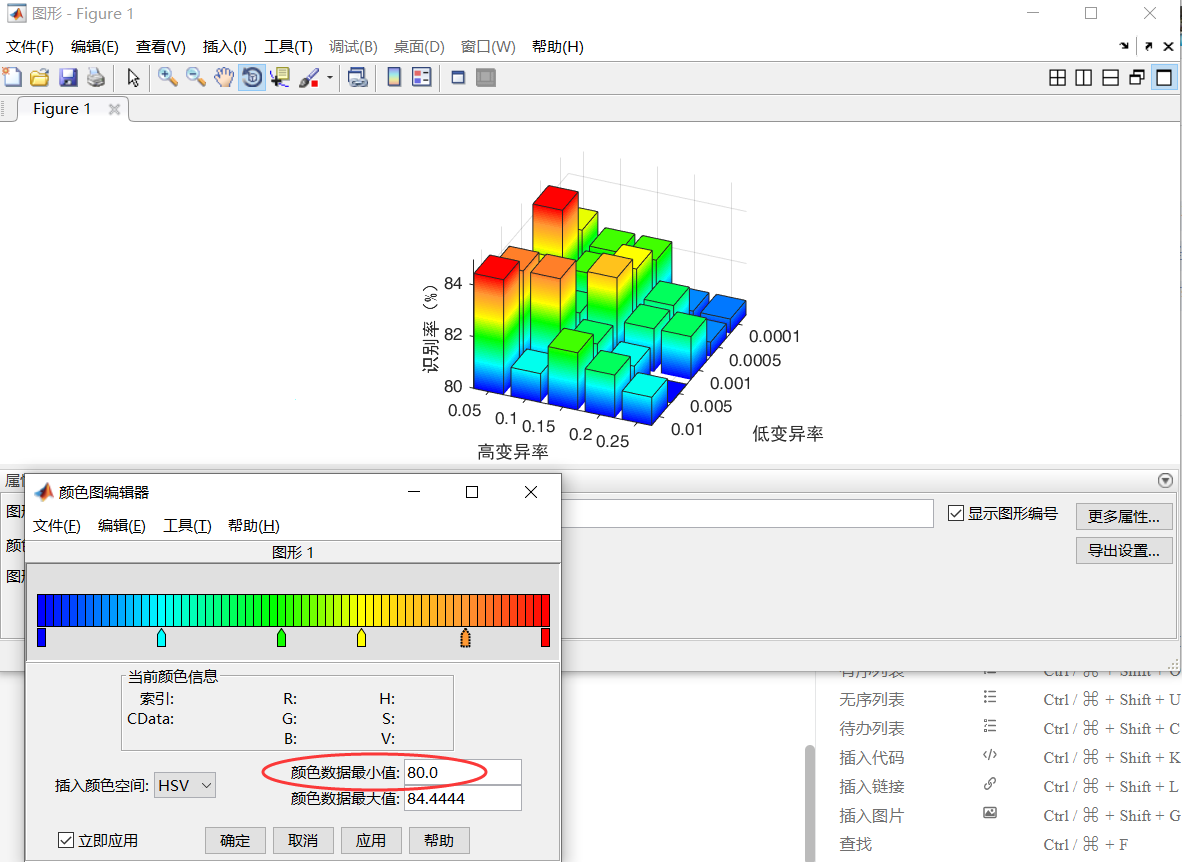This screenshot has width=1182, height=862.
Task: Click the figure name input field
Action: pyautogui.click(x=747, y=514)
